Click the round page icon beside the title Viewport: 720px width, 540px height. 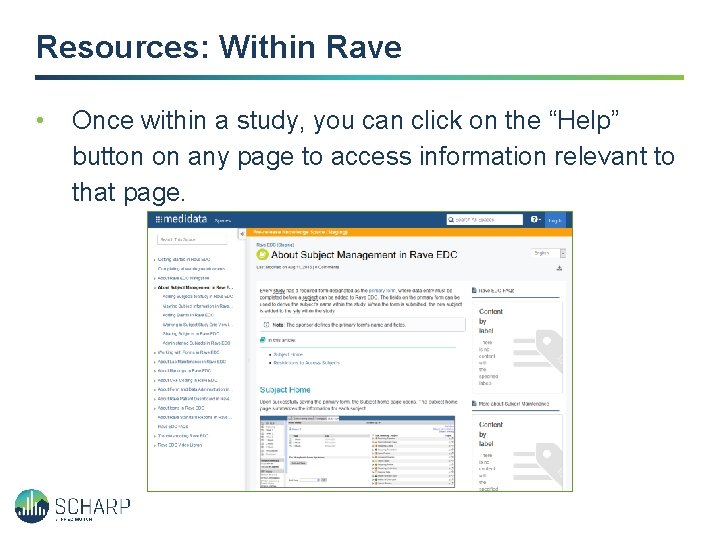[262, 254]
